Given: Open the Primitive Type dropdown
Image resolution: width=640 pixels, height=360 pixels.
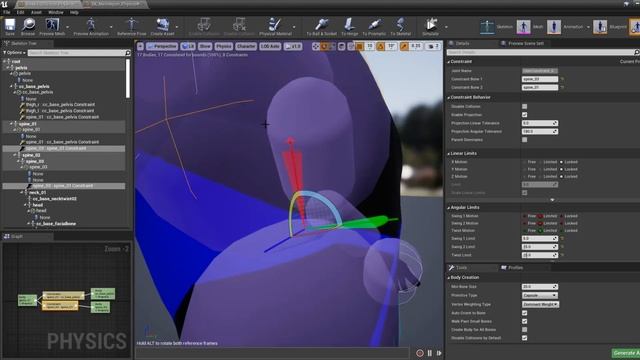Looking at the screenshot, I should click(x=540, y=295).
